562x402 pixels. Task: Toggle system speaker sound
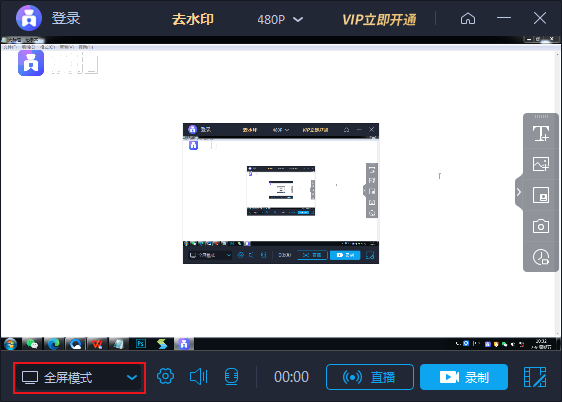click(198, 377)
